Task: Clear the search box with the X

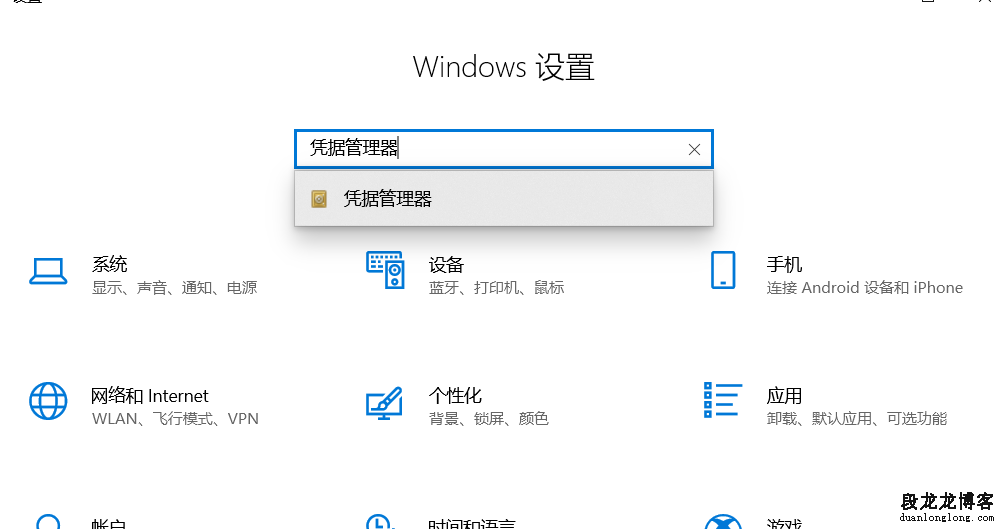Action: 694,150
